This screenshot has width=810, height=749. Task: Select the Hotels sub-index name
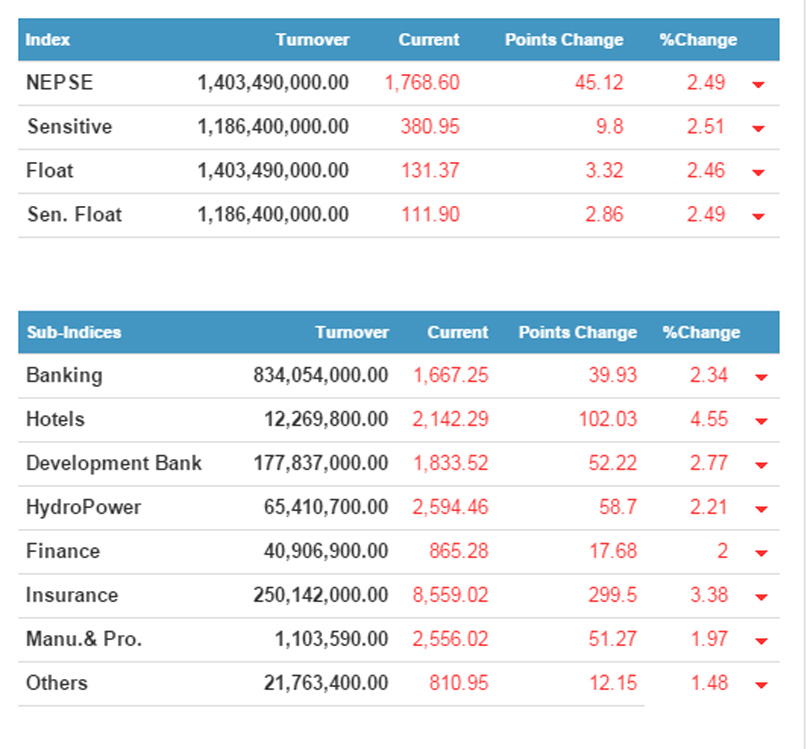coord(55,419)
